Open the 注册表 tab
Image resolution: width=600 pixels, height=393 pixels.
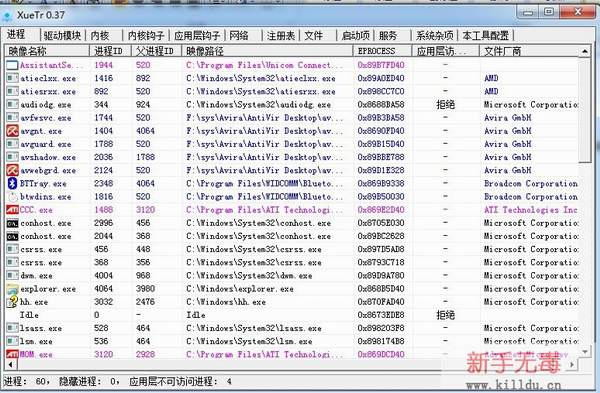280,36
